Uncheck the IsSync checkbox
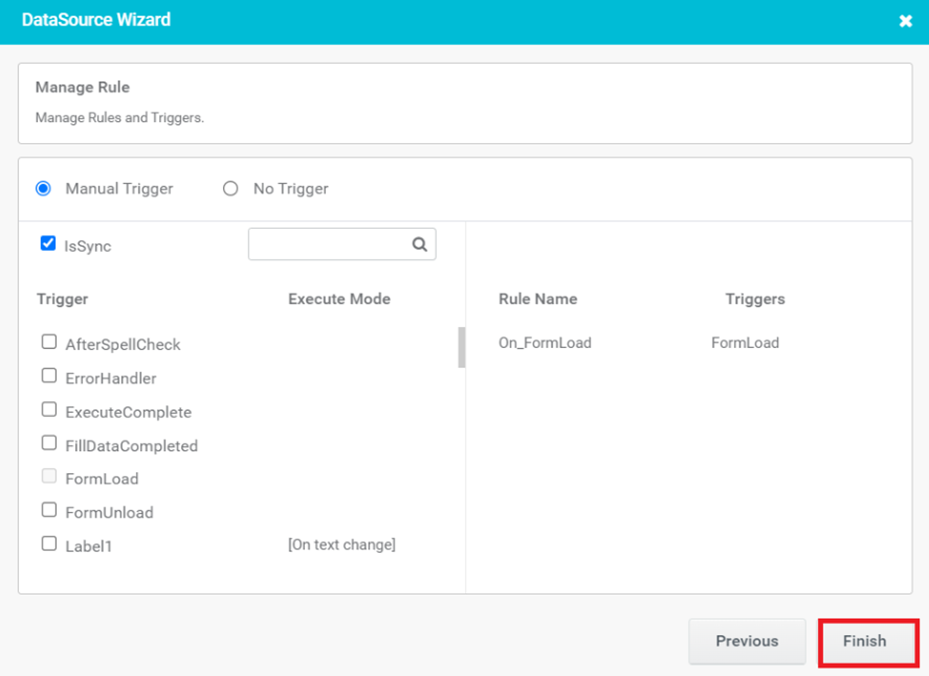The image size is (929, 676). point(48,244)
